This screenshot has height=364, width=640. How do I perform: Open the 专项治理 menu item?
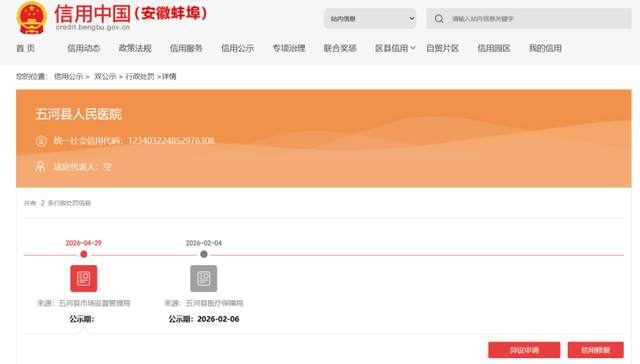tap(289, 48)
